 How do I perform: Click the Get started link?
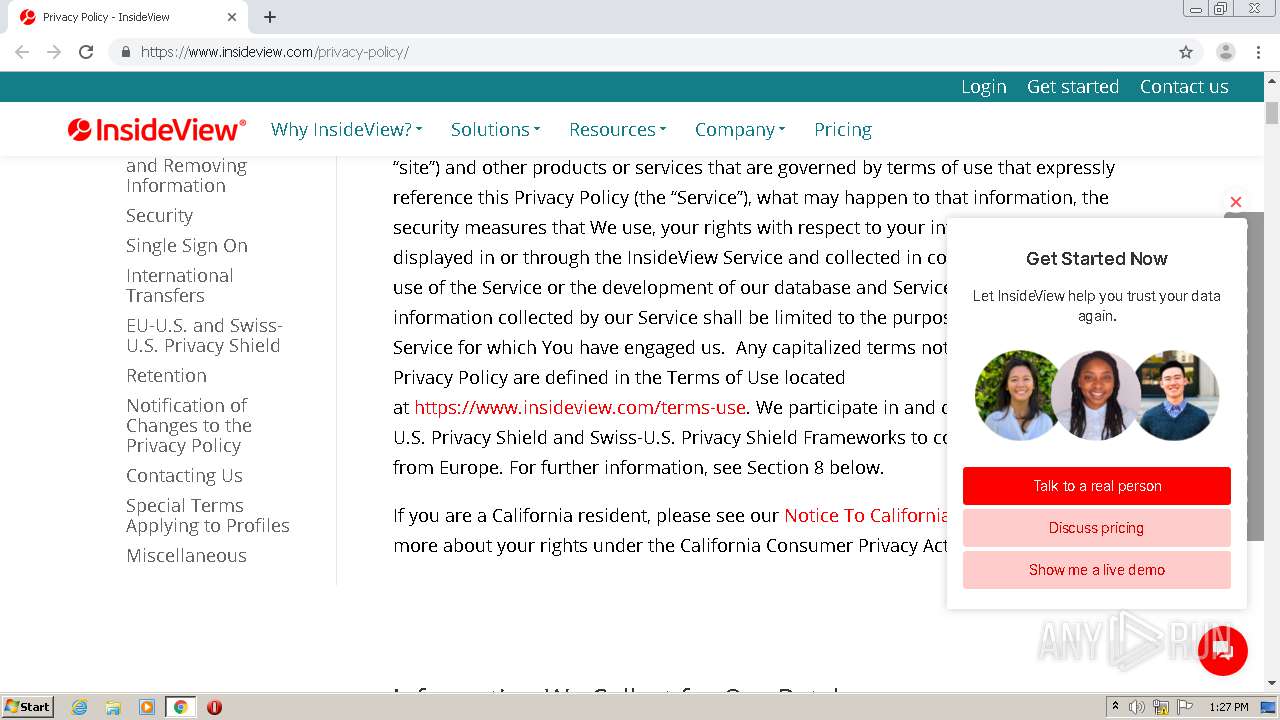click(x=1073, y=87)
